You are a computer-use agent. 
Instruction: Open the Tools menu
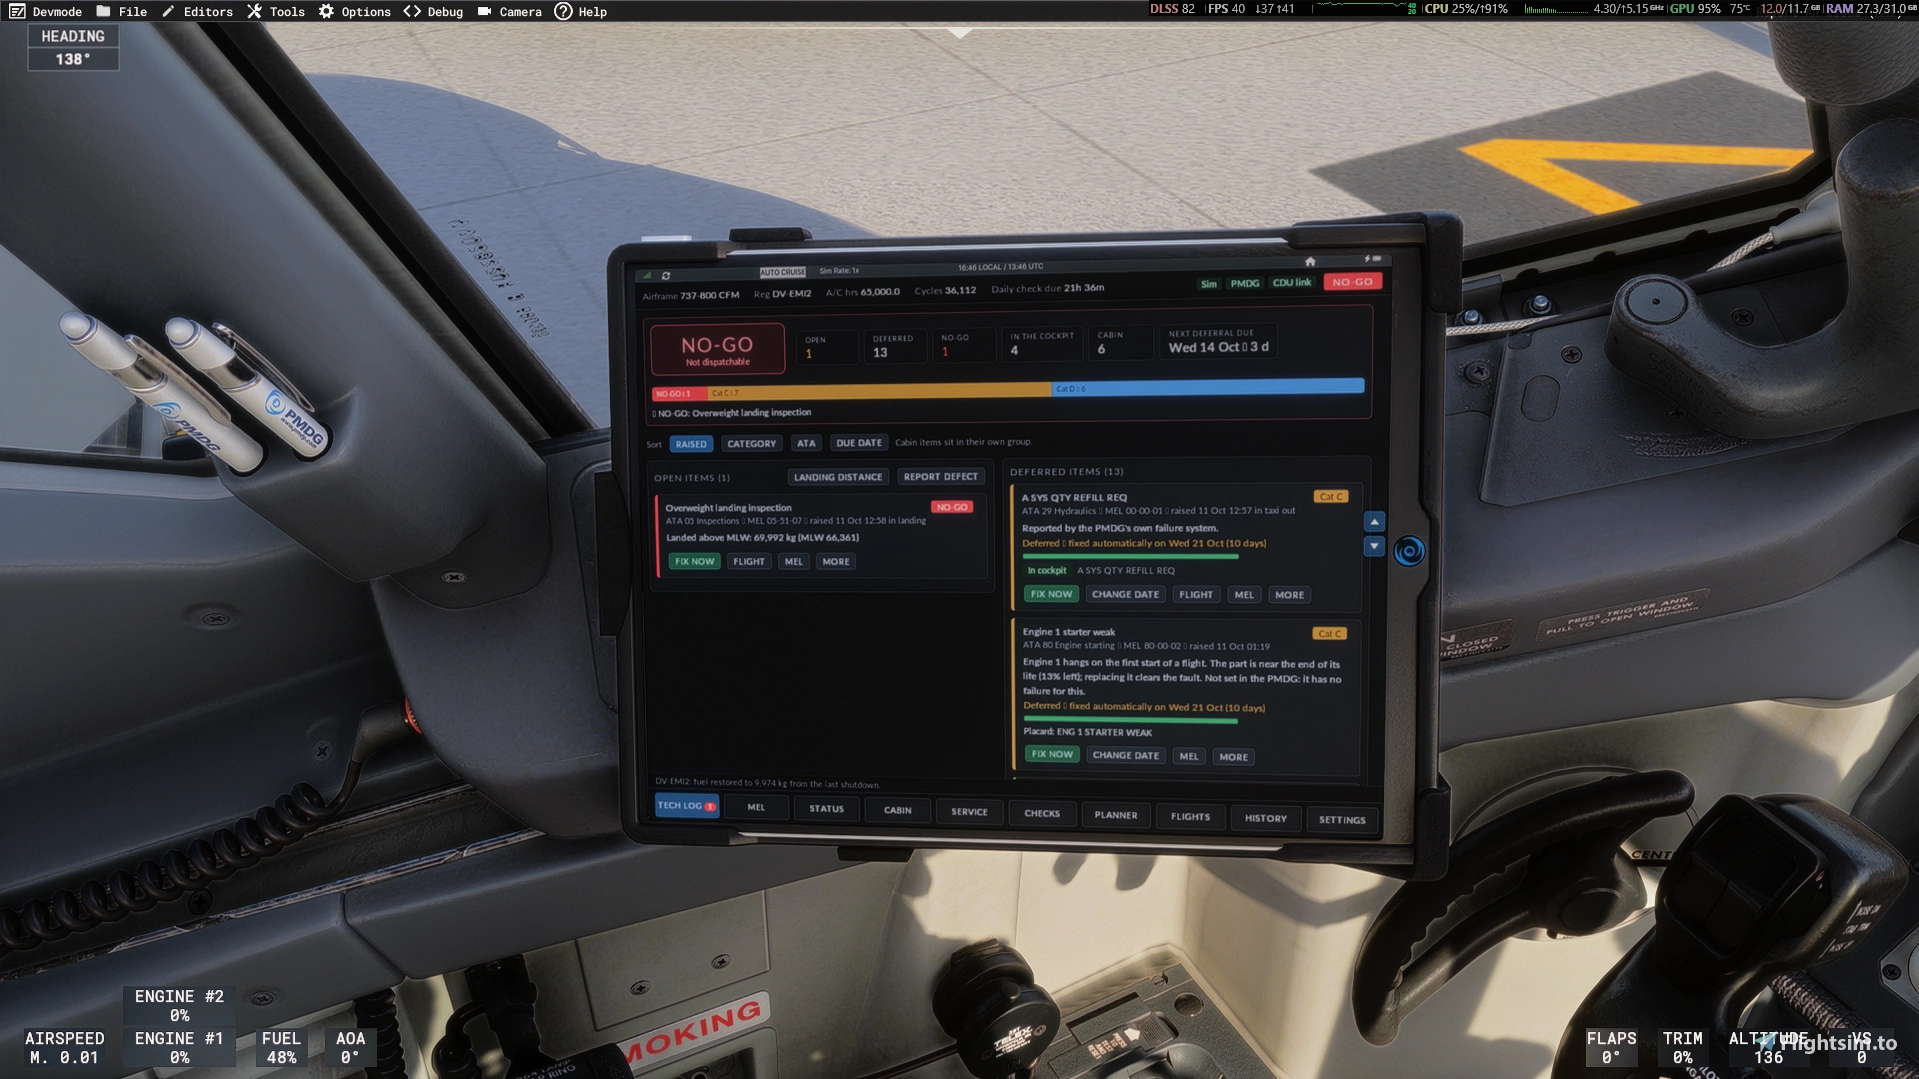276,11
